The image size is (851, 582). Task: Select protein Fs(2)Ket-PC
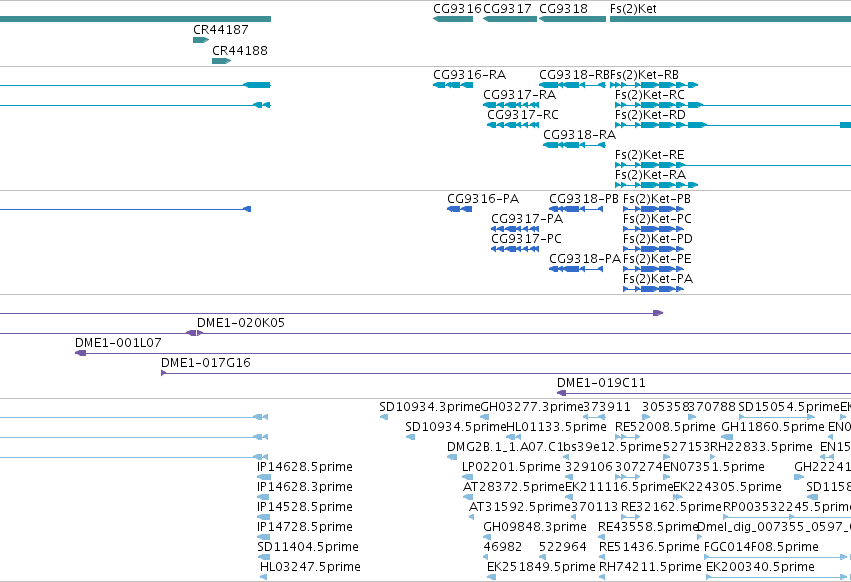pos(653,229)
